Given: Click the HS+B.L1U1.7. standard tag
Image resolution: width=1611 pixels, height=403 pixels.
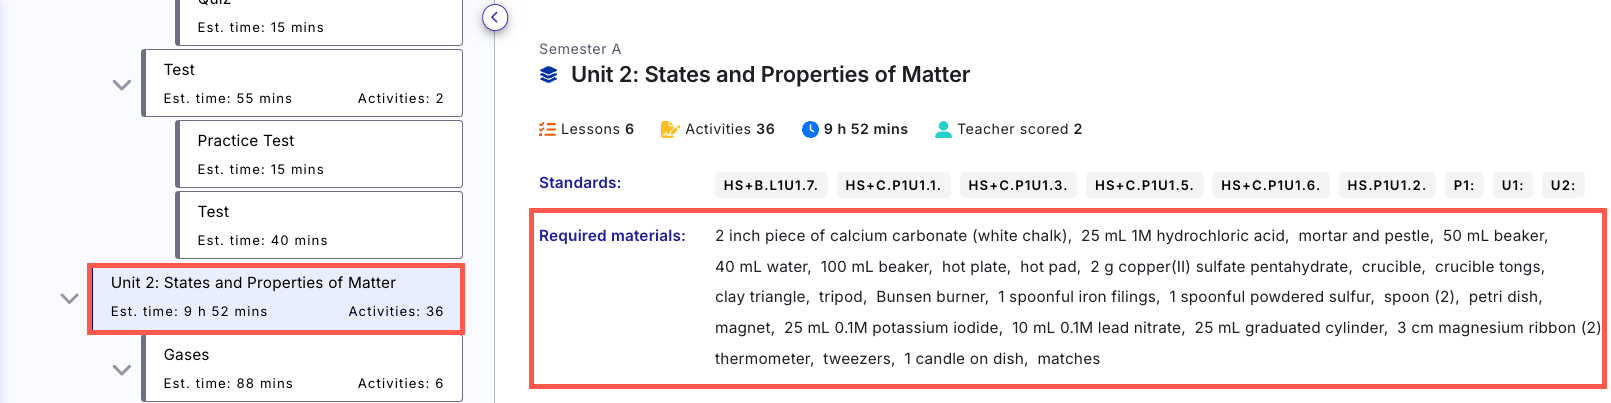Looking at the screenshot, I should (771, 185).
